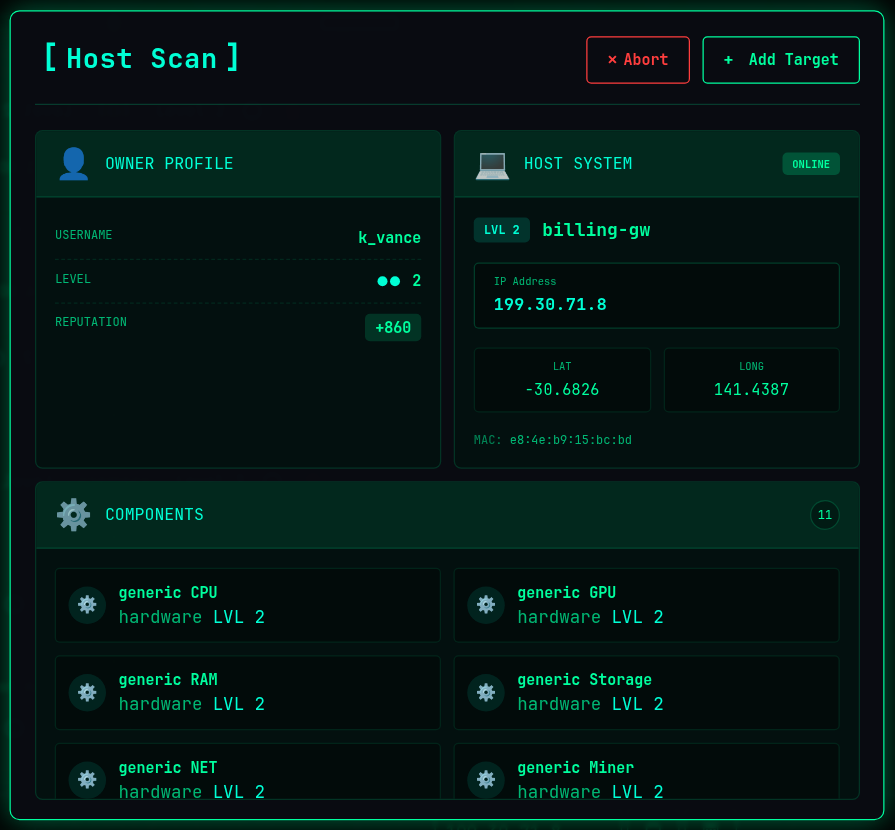This screenshot has width=895, height=830.
Task: Select the generic NET label
Action: (168, 768)
